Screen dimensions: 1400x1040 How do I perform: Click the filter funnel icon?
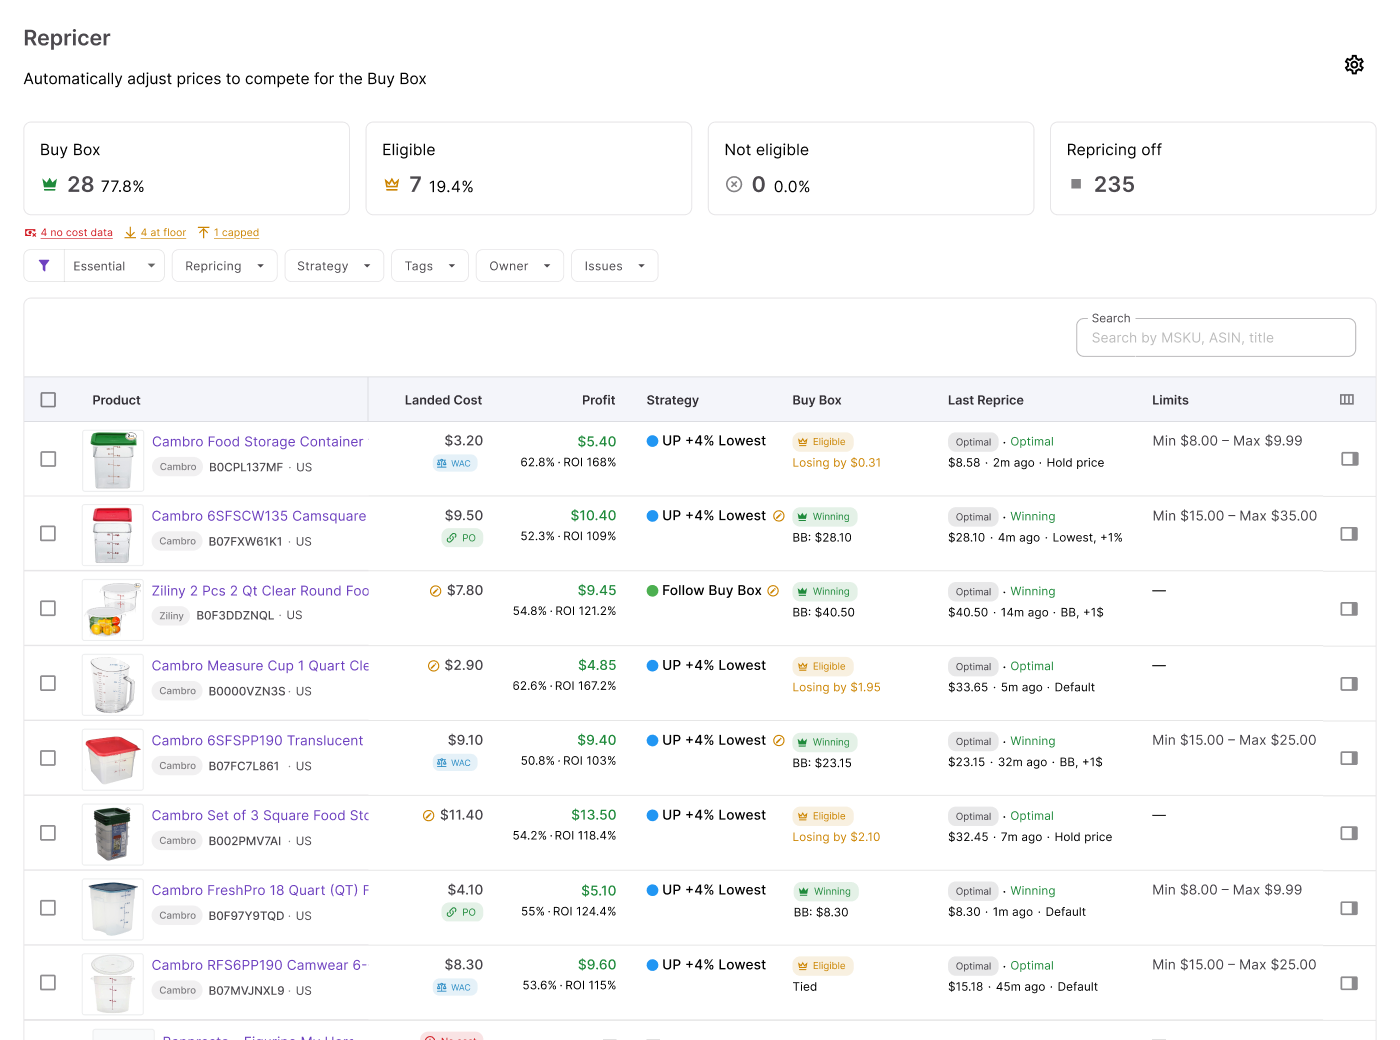coord(44,266)
